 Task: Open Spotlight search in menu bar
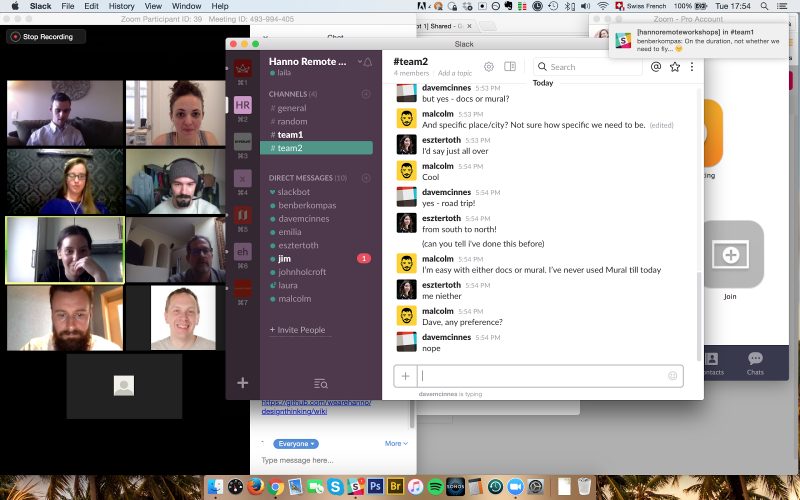tap(764, 6)
